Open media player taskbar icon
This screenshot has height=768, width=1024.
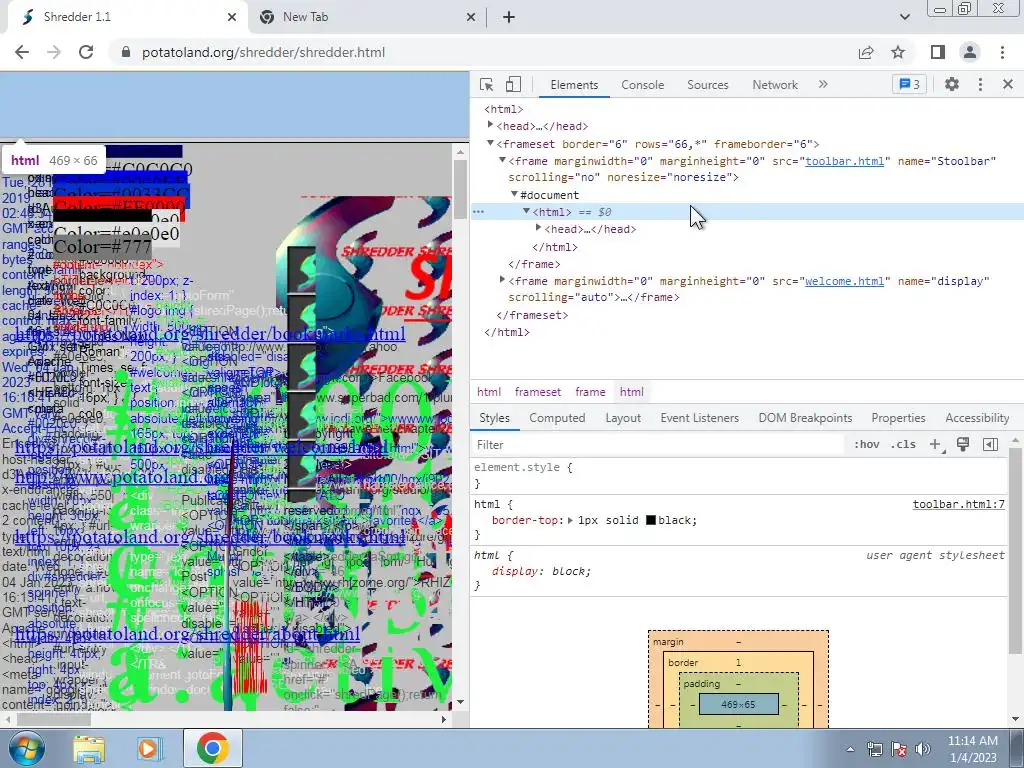tap(149, 749)
